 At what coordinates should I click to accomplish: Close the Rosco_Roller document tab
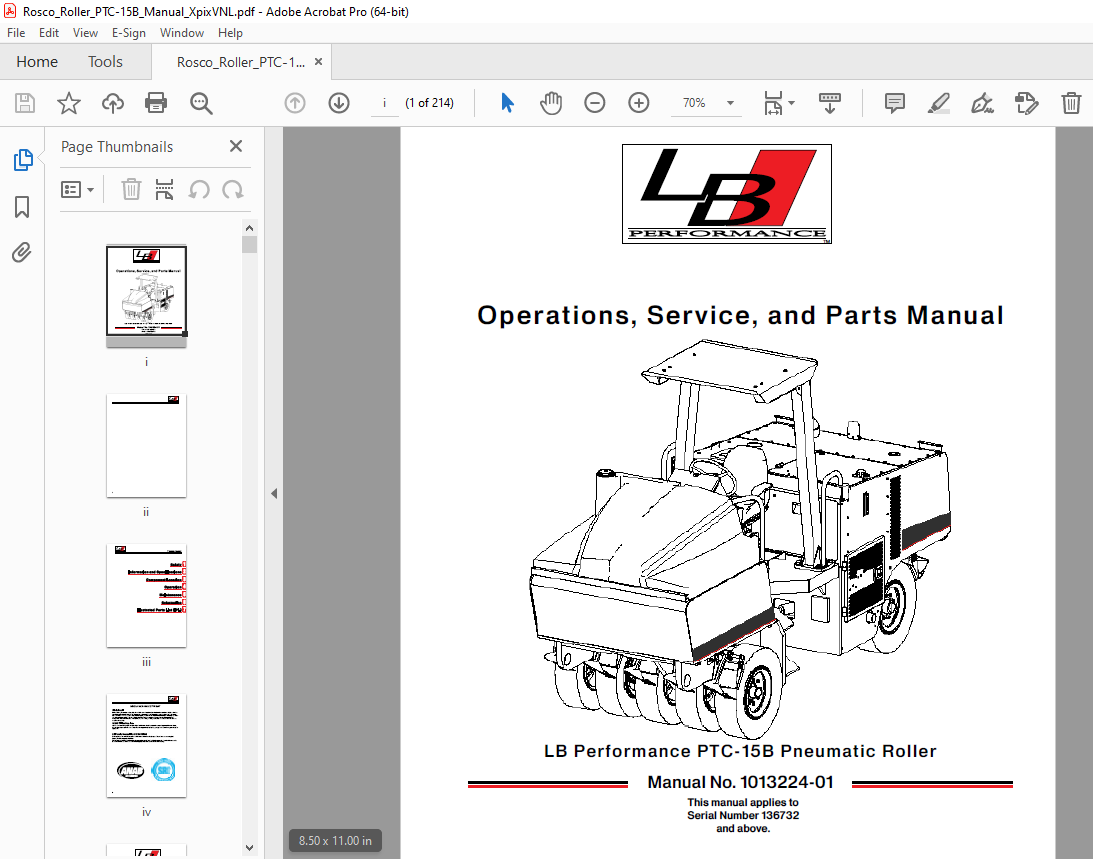click(319, 61)
